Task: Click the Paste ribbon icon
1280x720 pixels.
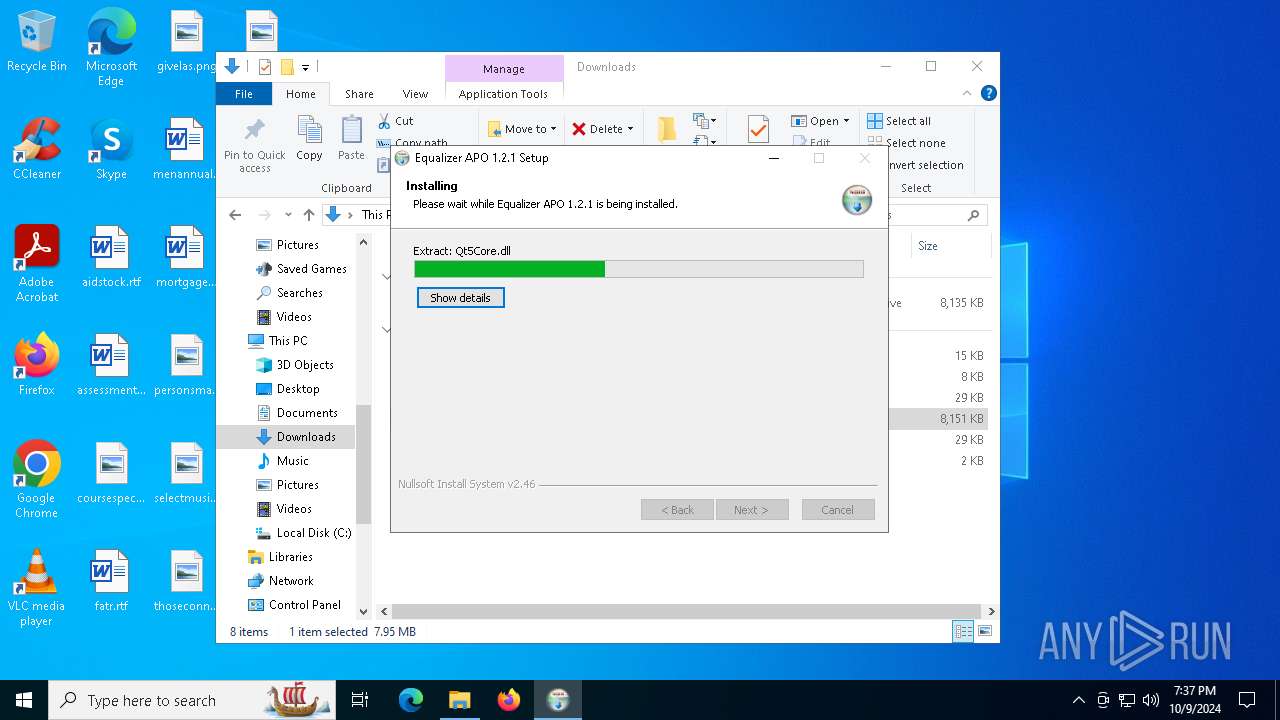Action: [x=351, y=138]
